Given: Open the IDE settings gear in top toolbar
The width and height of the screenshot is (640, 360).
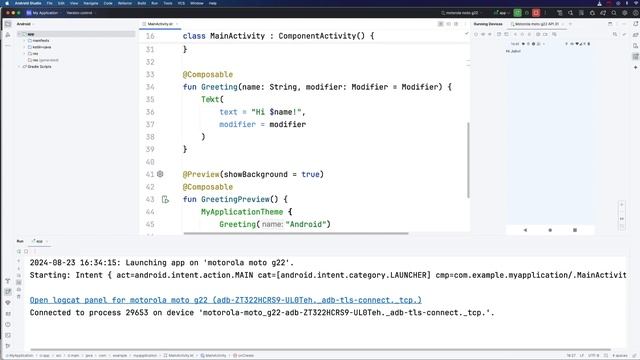Looking at the screenshot, I should (x=624, y=13).
